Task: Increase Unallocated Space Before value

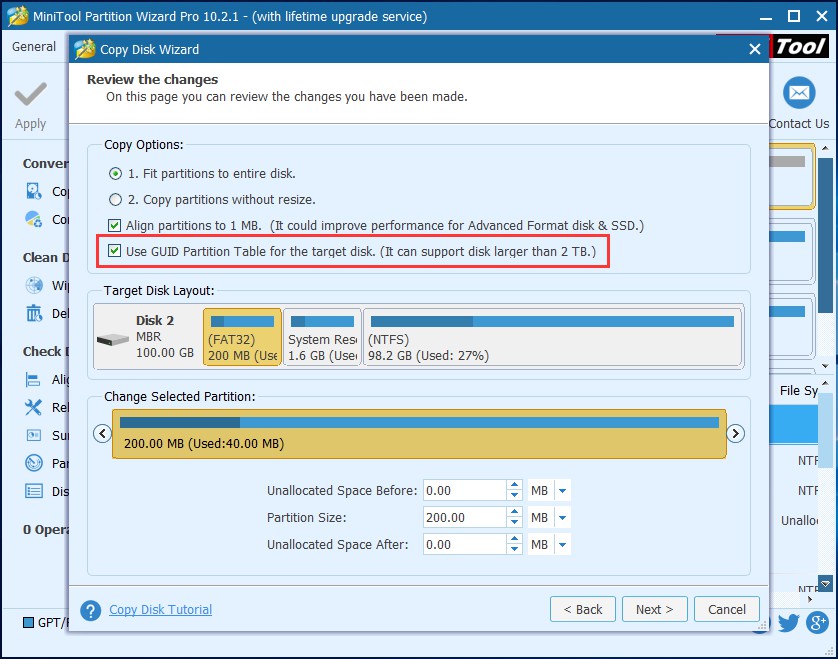Action: pos(514,485)
